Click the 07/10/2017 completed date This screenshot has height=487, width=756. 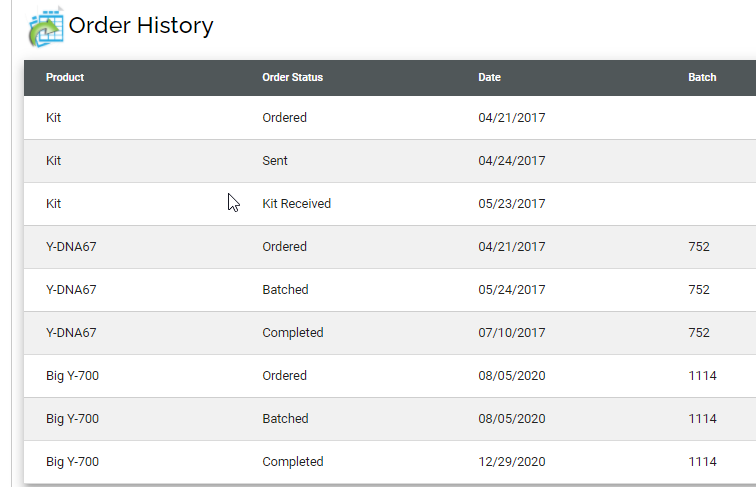coord(512,333)
